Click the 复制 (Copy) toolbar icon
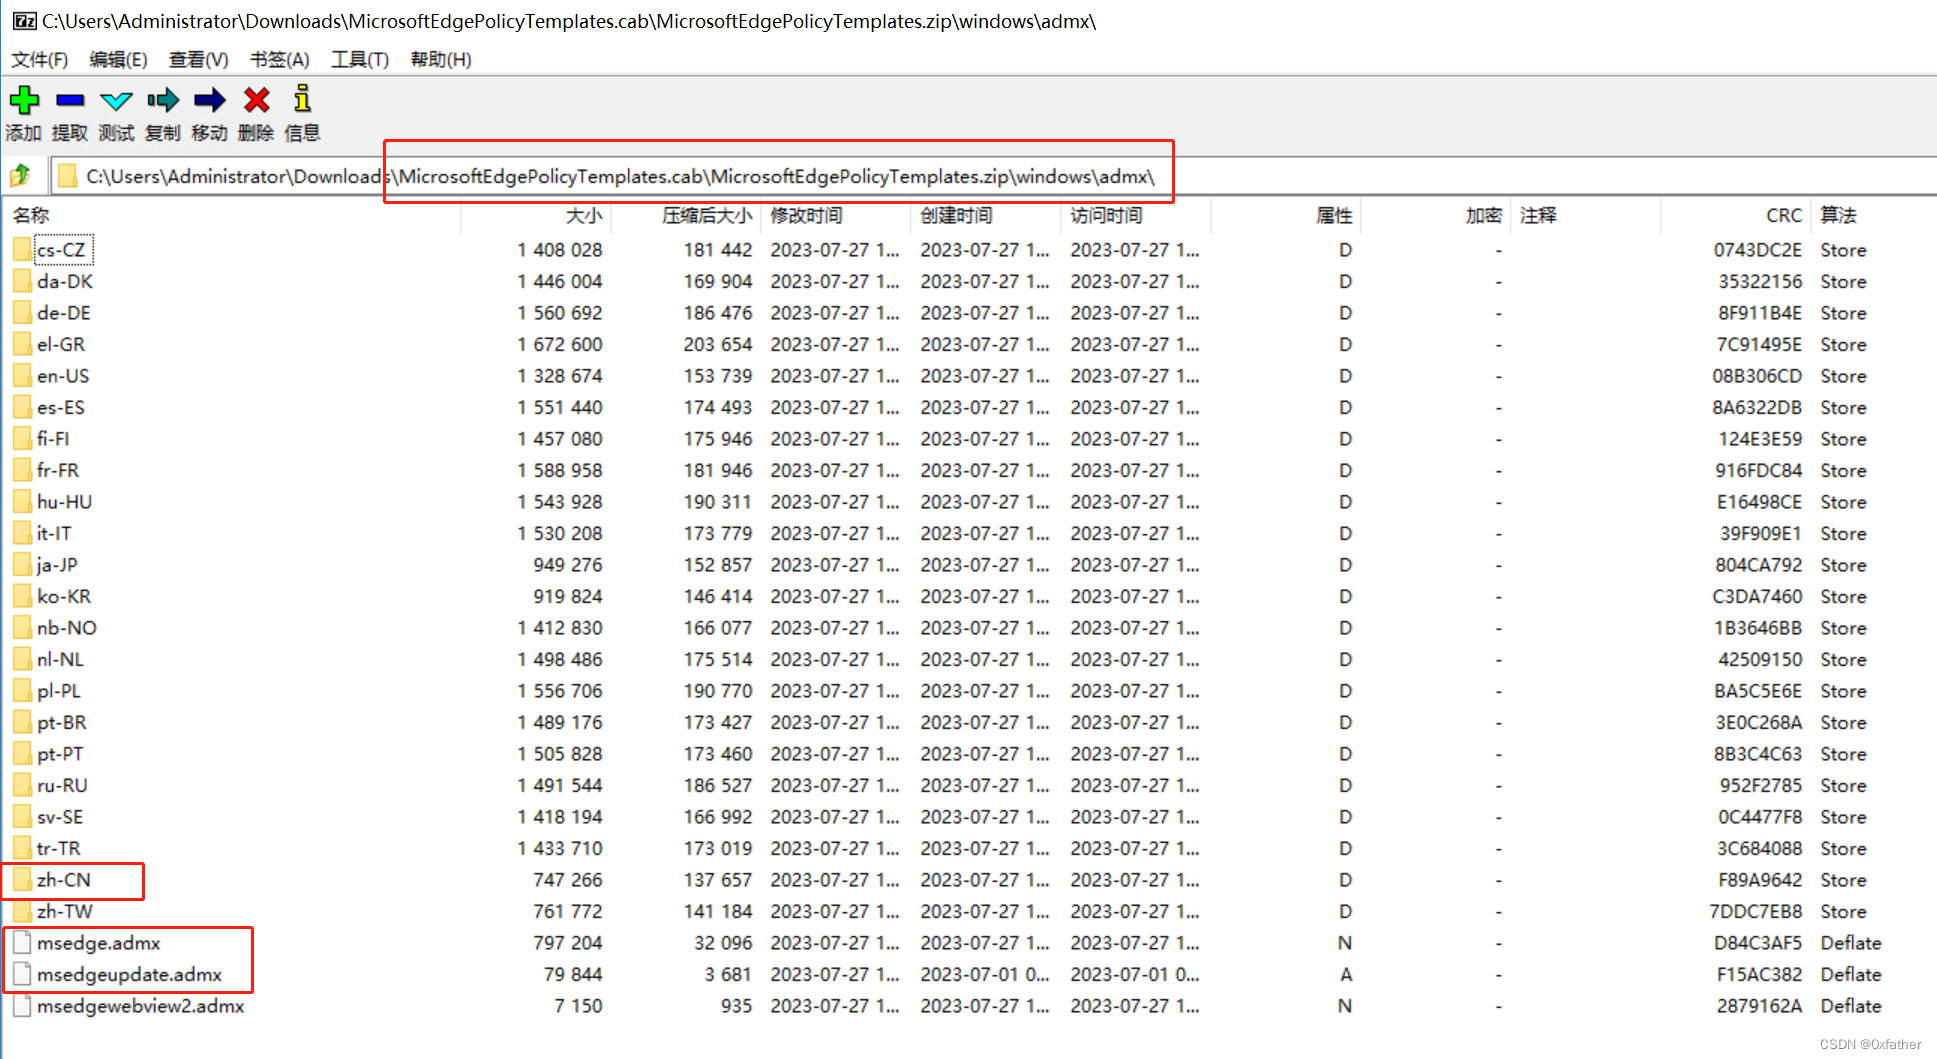Screen dimensions: 1937x1059 click(x=162, y=100)
